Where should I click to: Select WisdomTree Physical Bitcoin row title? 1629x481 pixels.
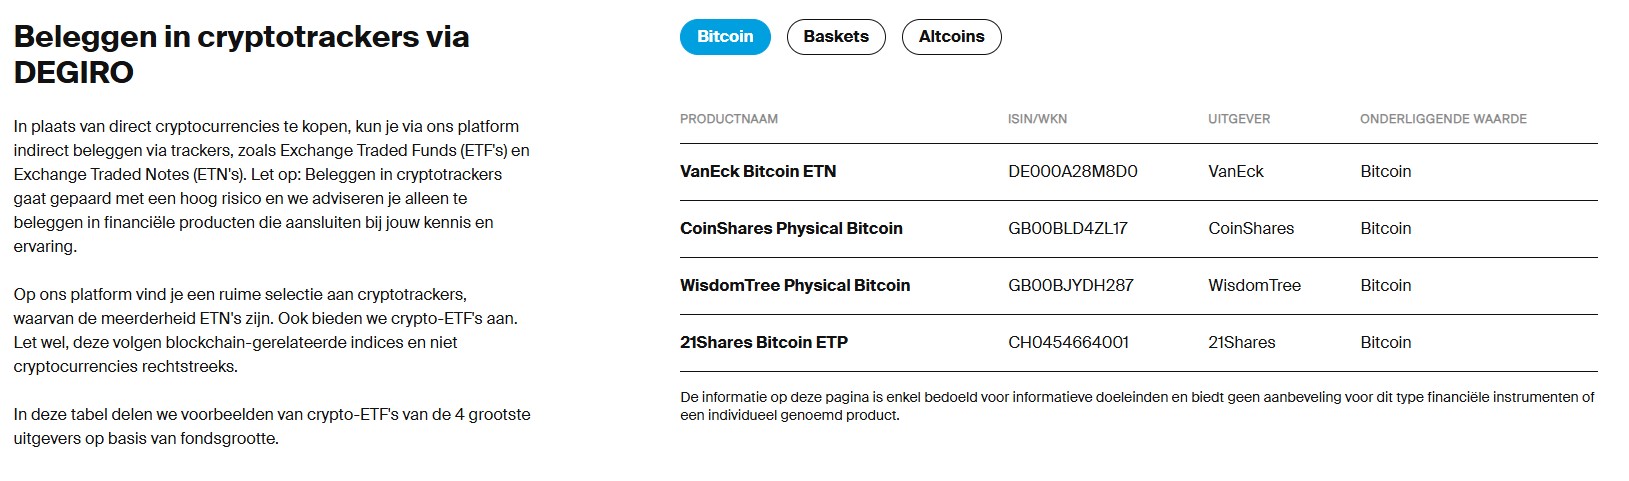[795, 285]
